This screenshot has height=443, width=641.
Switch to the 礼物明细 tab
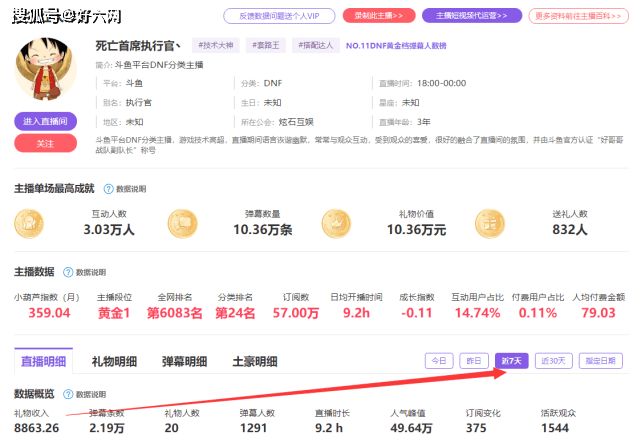(114, 361)
